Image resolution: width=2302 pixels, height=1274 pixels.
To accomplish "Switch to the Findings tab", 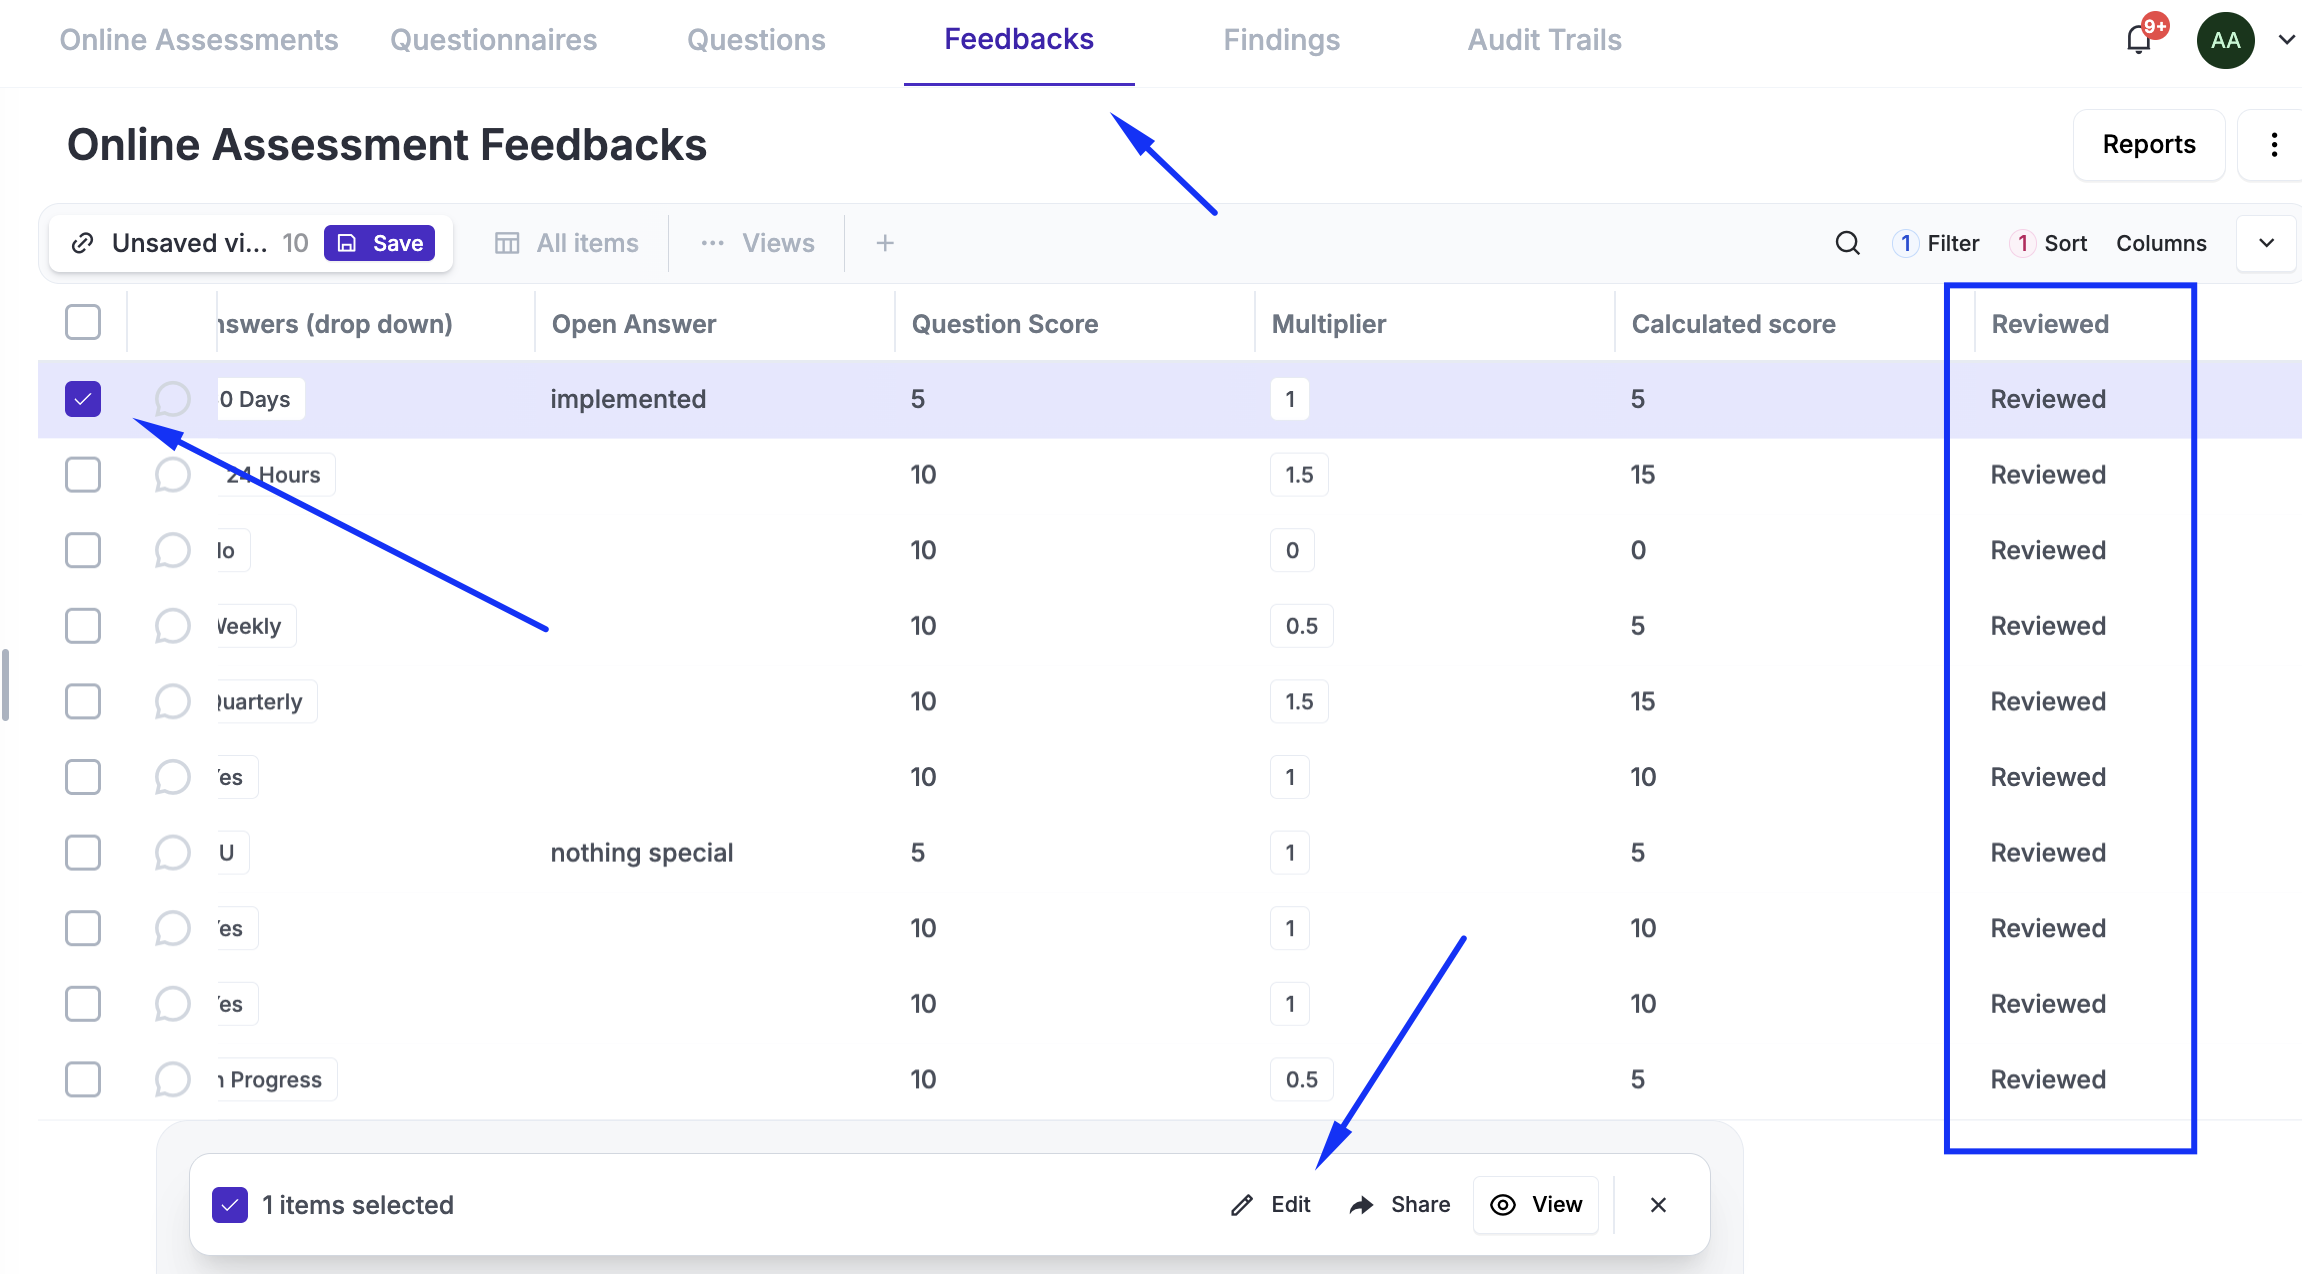I will point(1281,40).
